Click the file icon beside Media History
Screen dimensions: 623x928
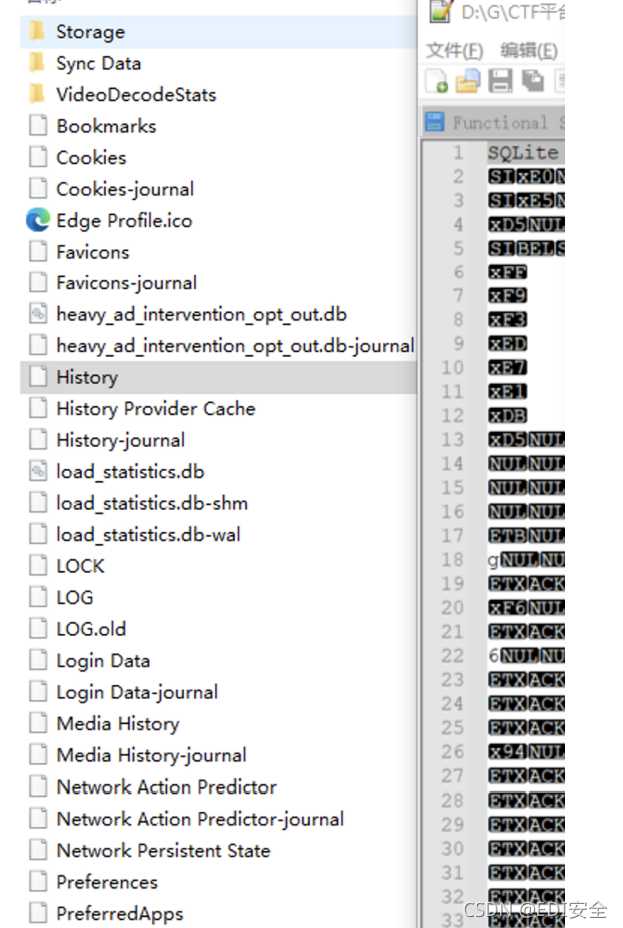(x=38, y=723)
